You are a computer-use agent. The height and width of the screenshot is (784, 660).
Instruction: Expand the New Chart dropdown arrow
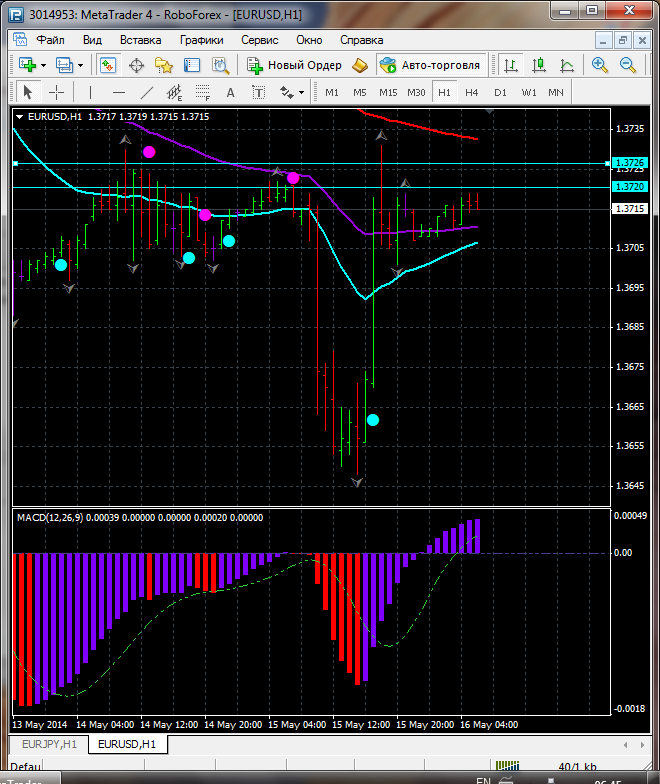click(x=44, y=66)
